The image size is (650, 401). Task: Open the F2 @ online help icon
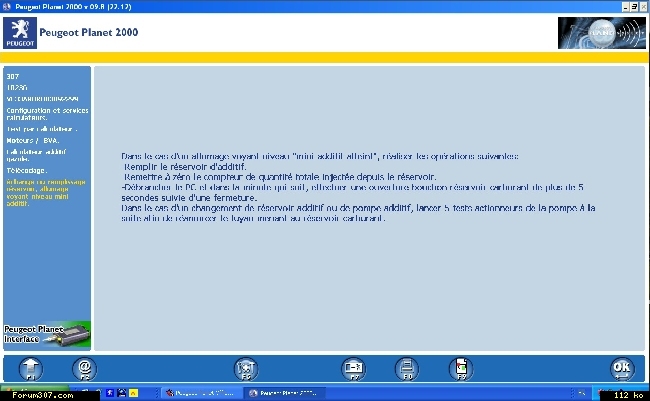(x=85, y=368)
